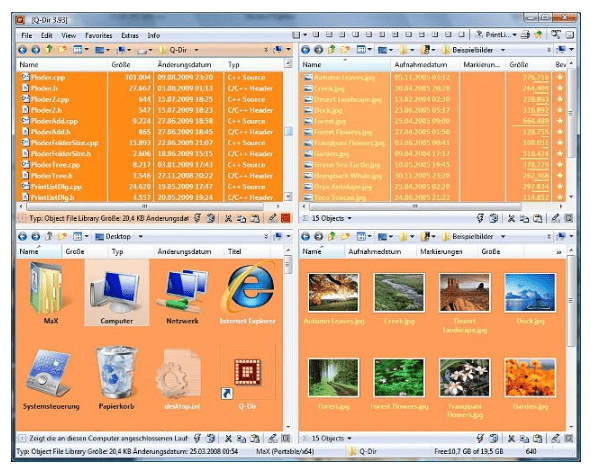Select the Internet Explorer desktop icon

point(248,294)
